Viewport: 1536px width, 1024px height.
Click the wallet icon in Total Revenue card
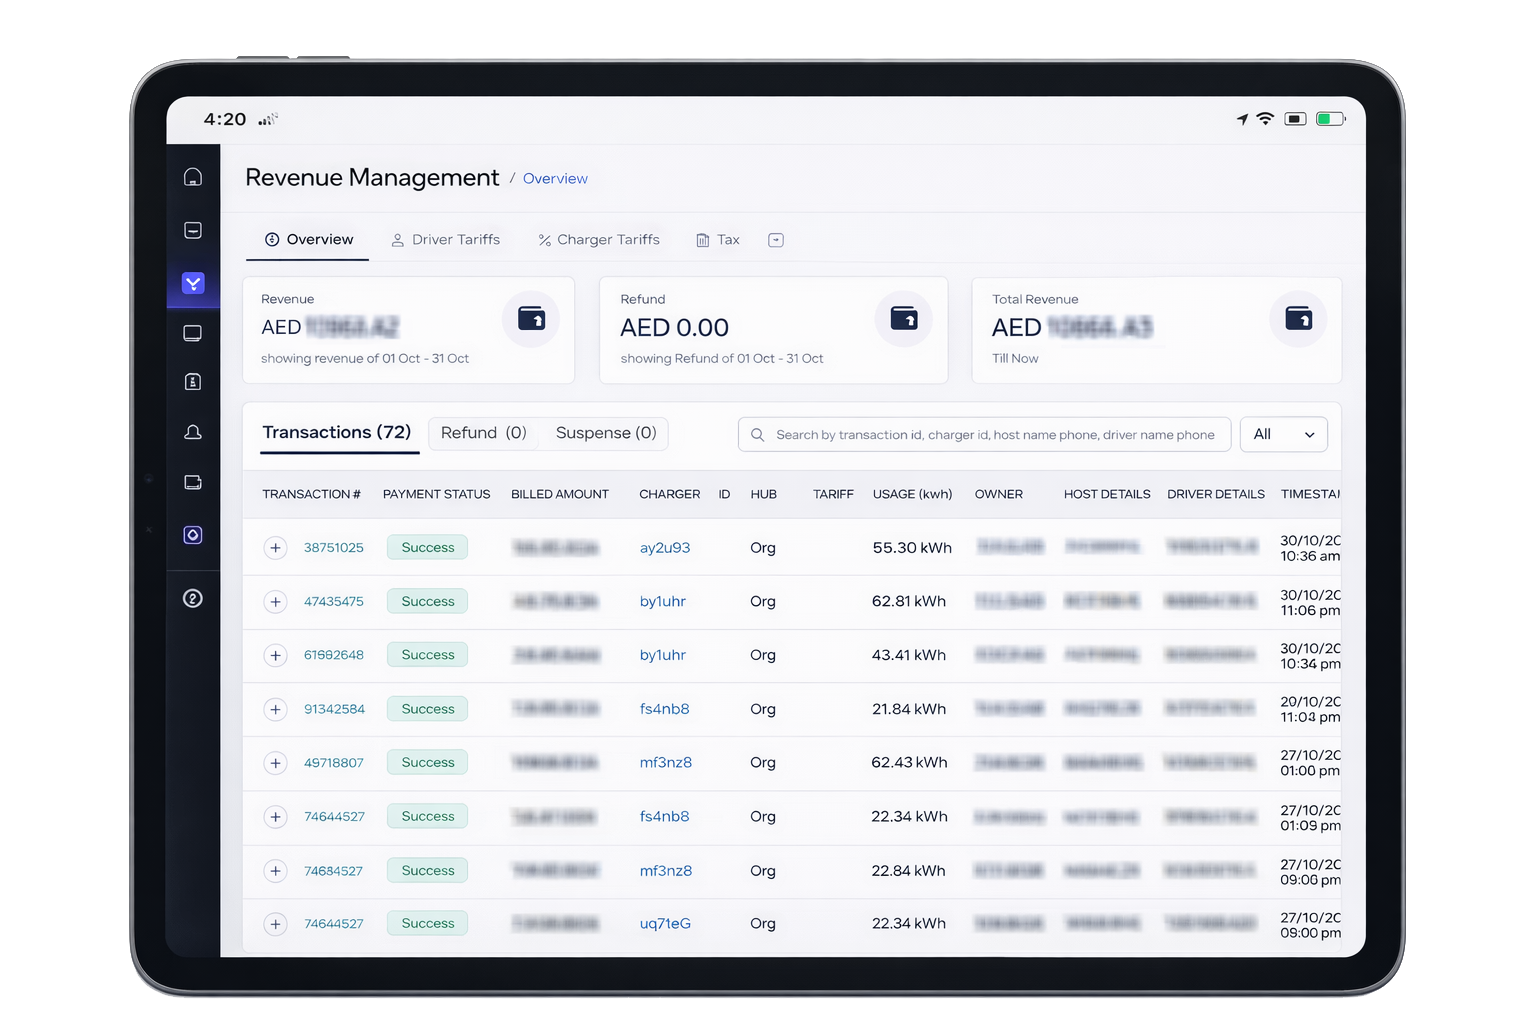pos(1298,319)
